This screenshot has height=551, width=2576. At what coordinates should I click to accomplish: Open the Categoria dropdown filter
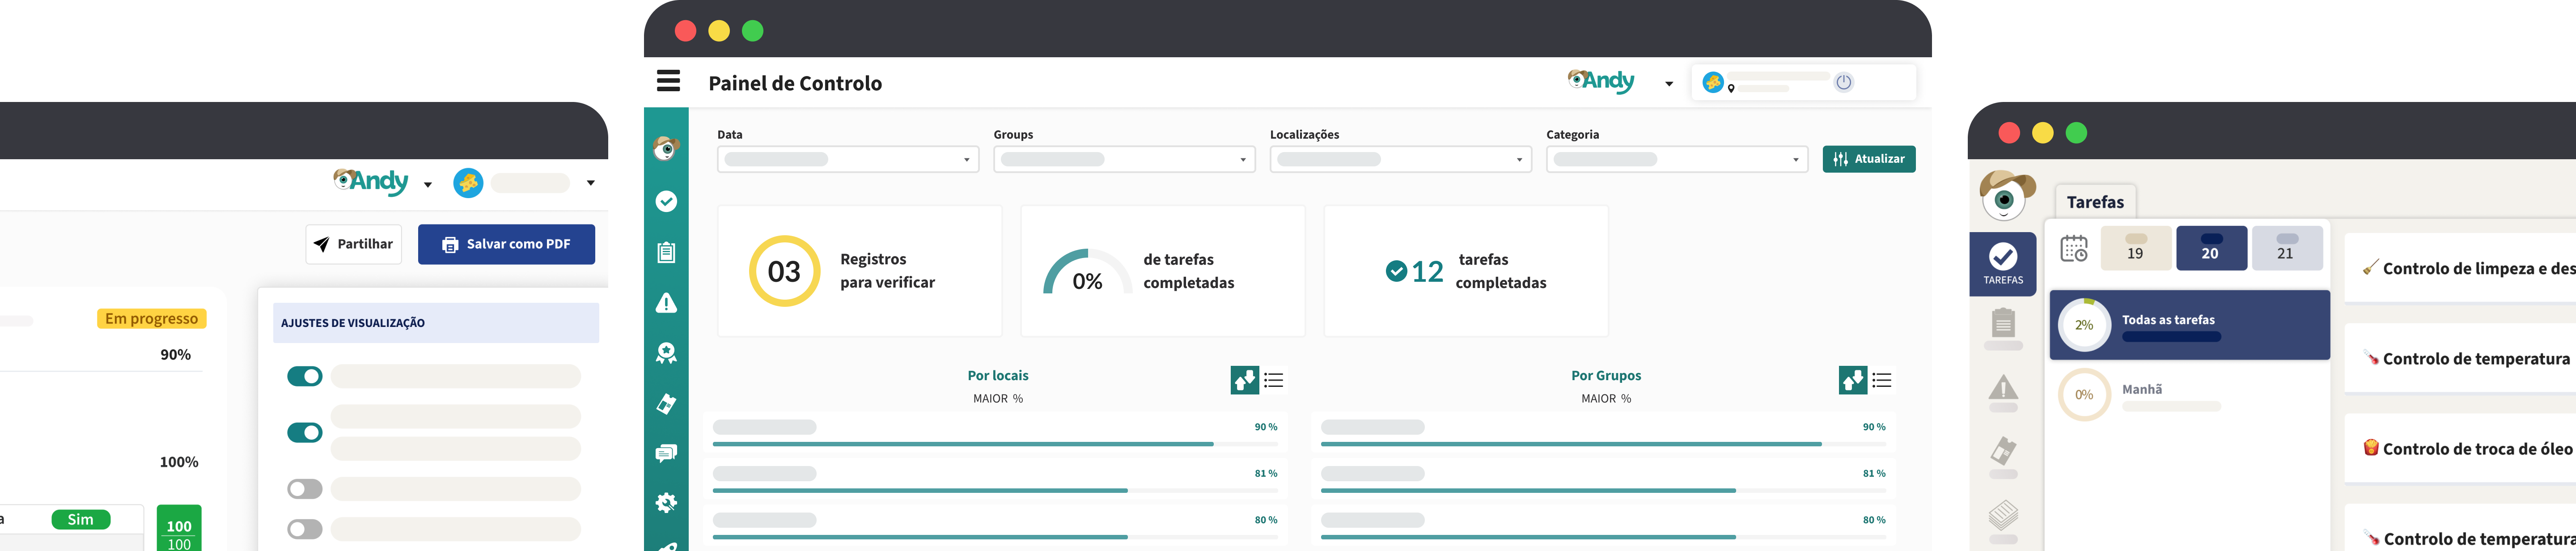(1677, 159)
